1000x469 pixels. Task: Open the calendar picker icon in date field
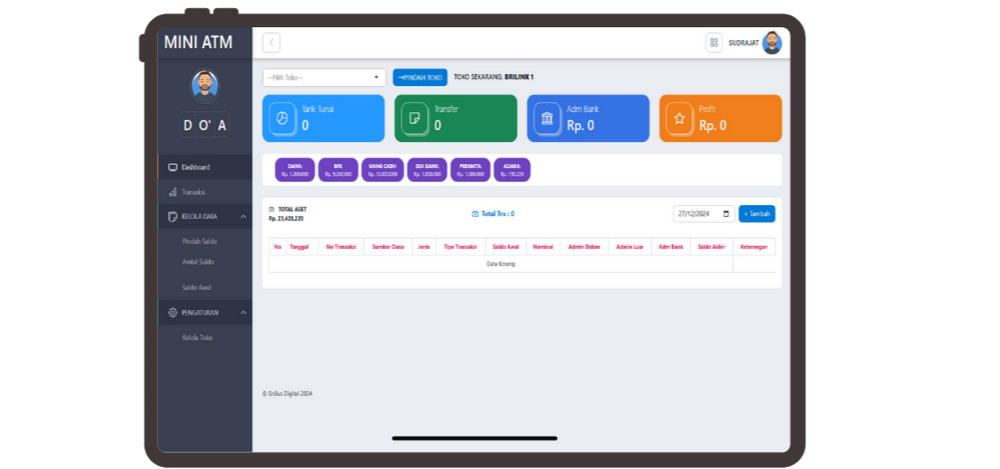[726, 214]
